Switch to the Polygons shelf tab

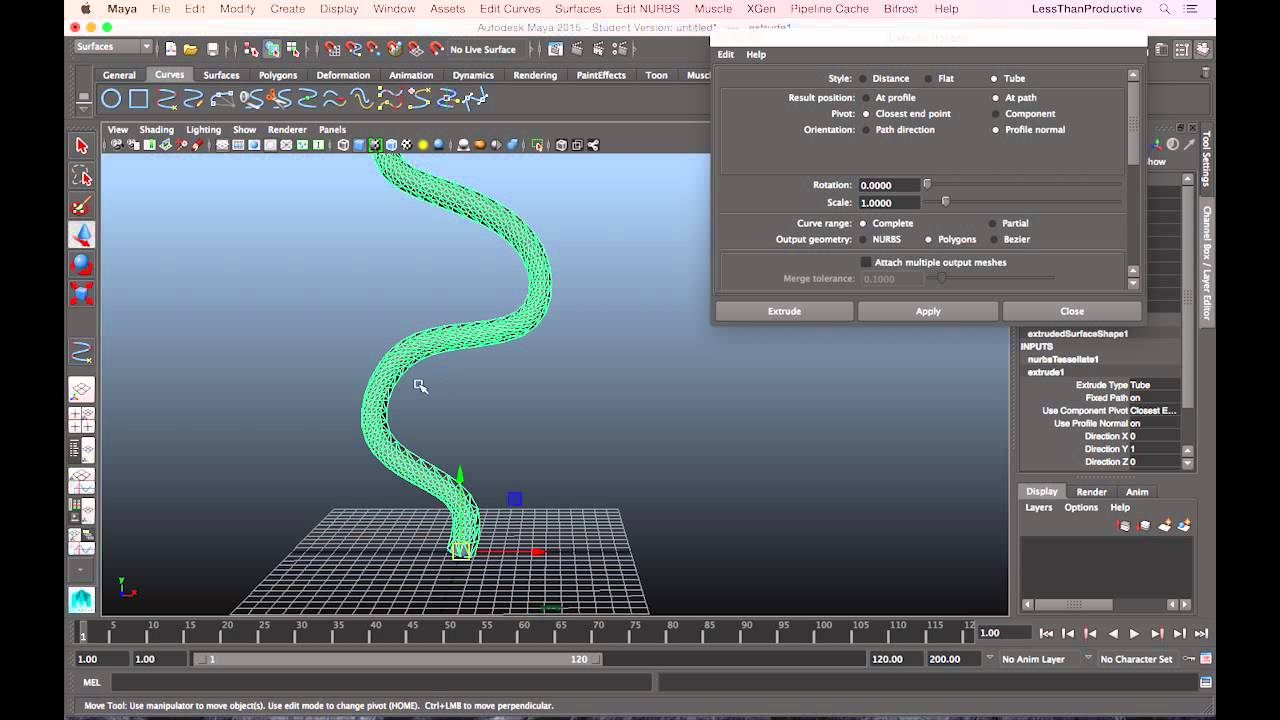click(278, 75)
